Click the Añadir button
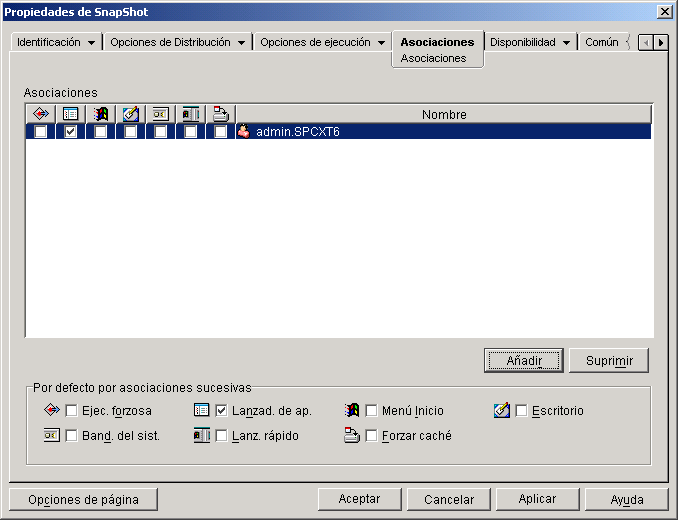This screenshot has width=678, height=520. [x=524, y=360]
